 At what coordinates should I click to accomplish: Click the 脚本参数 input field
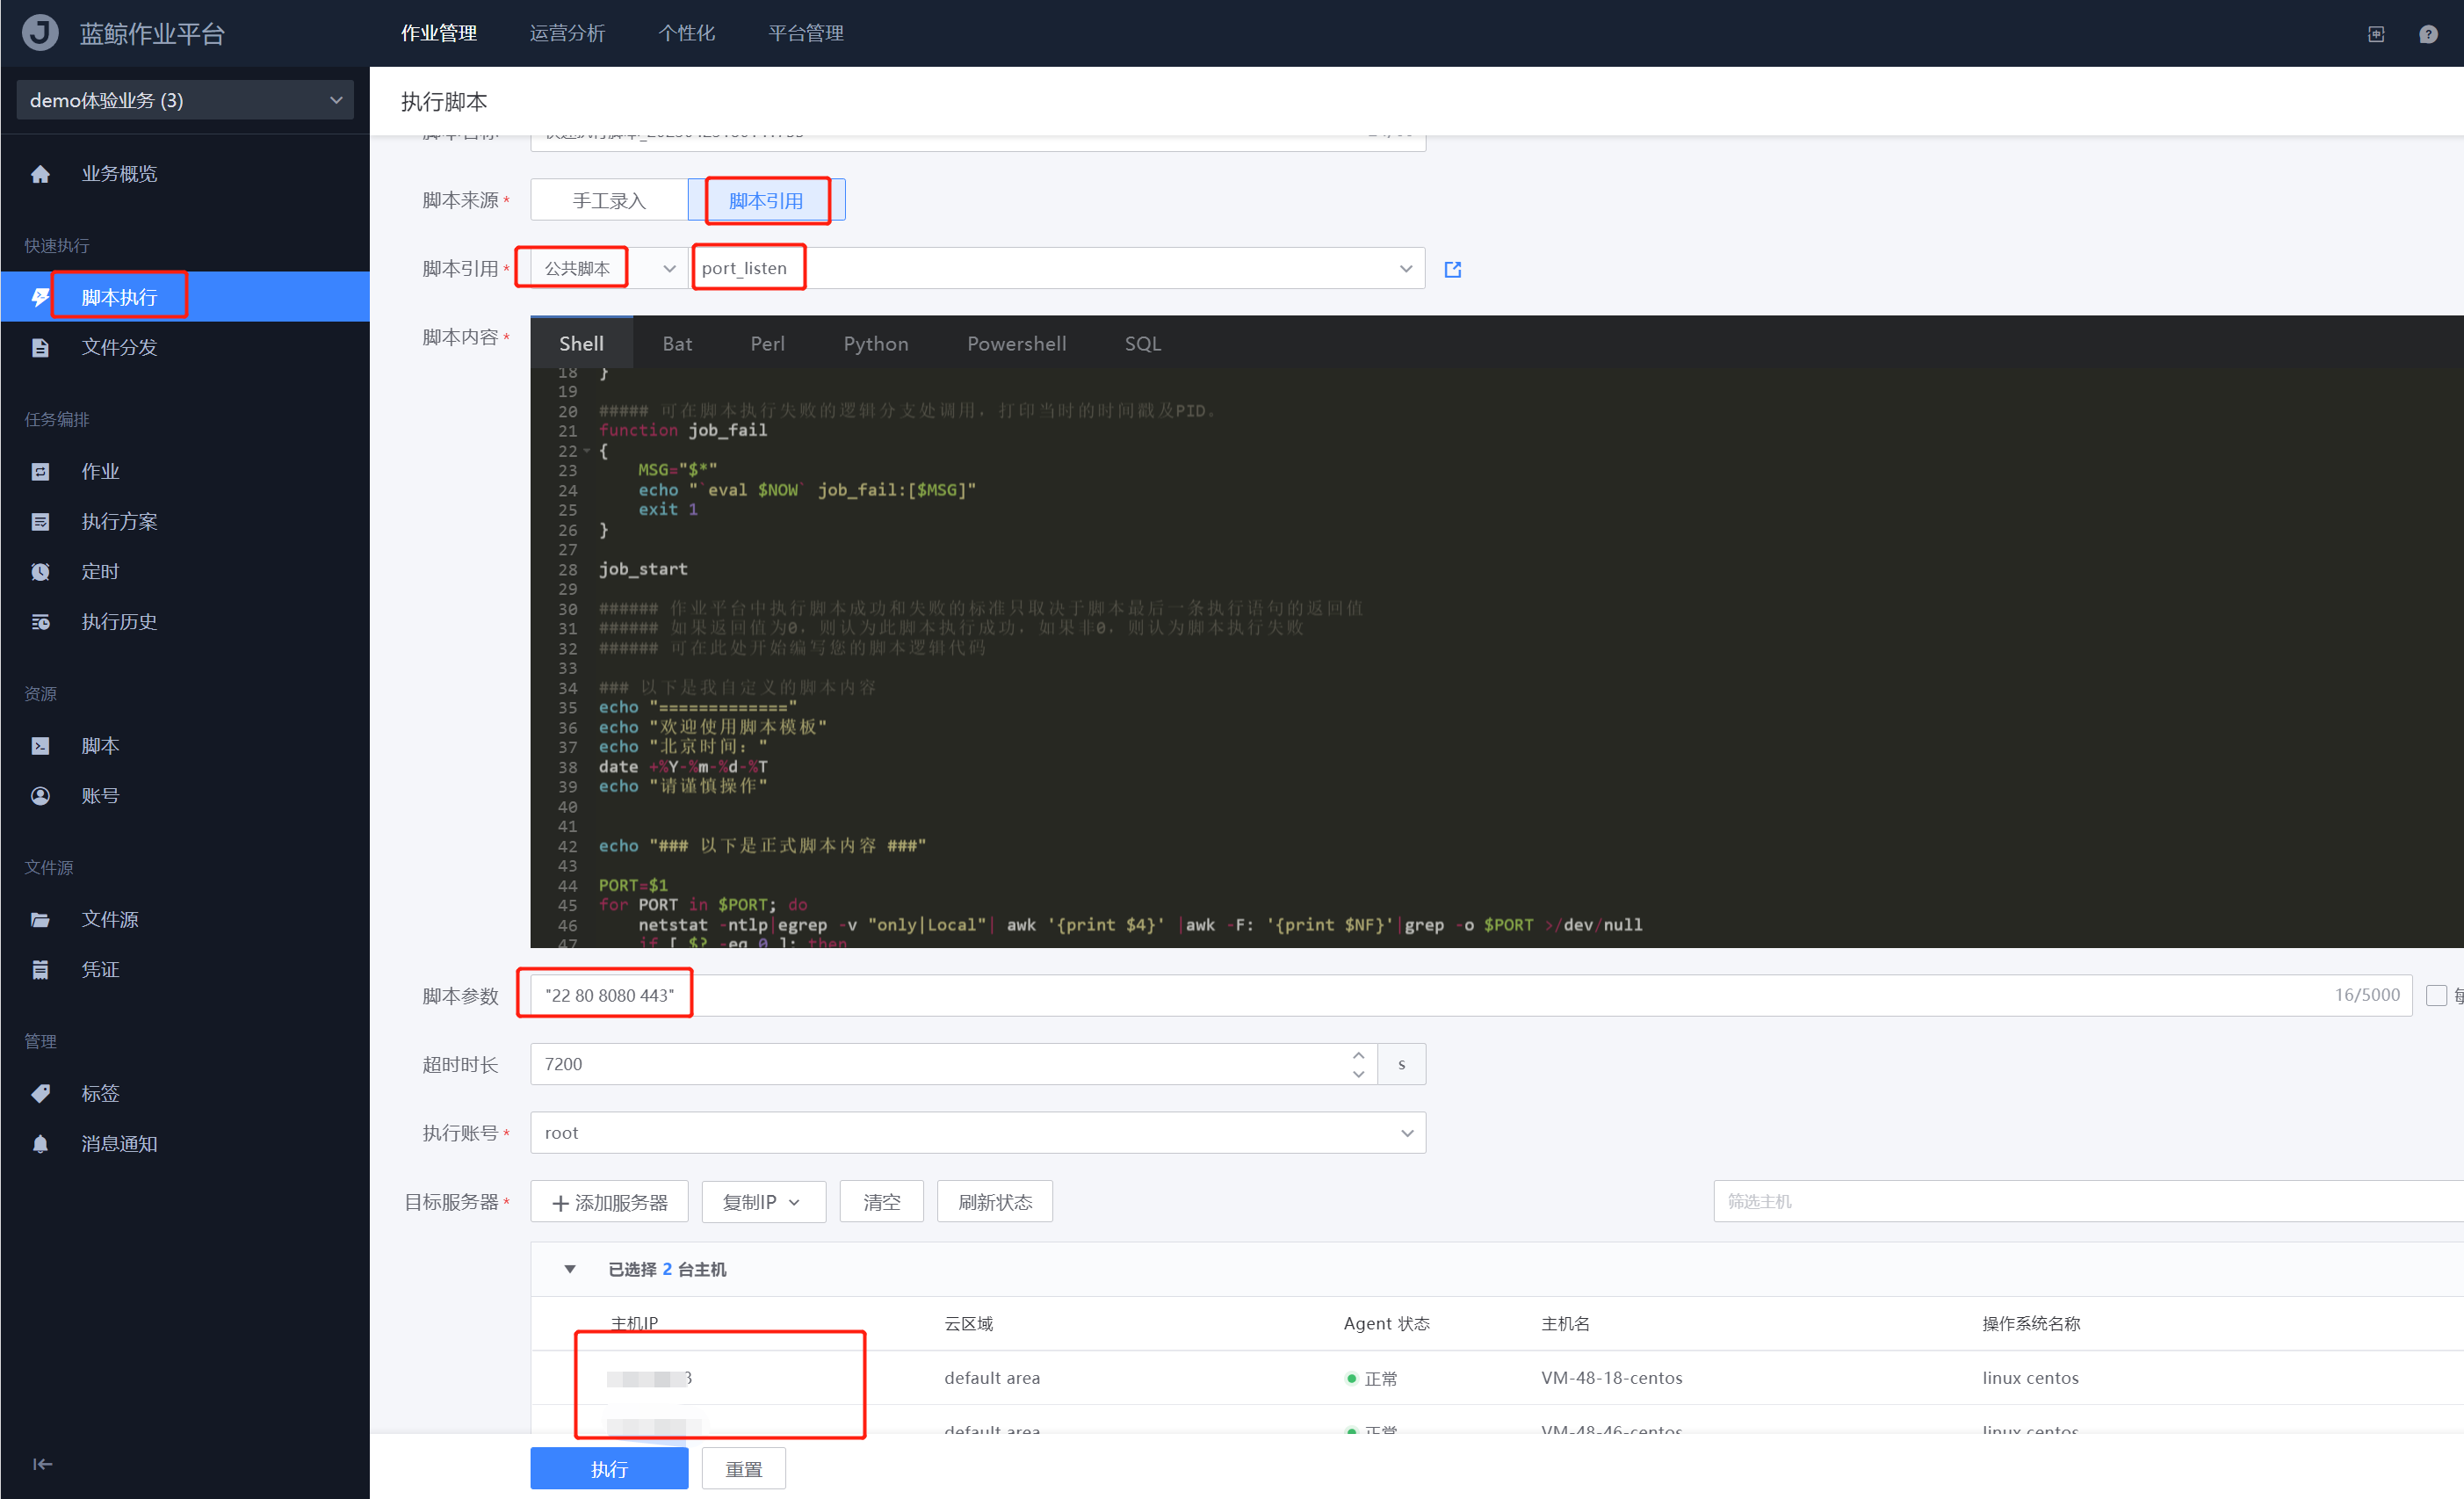1471,995
